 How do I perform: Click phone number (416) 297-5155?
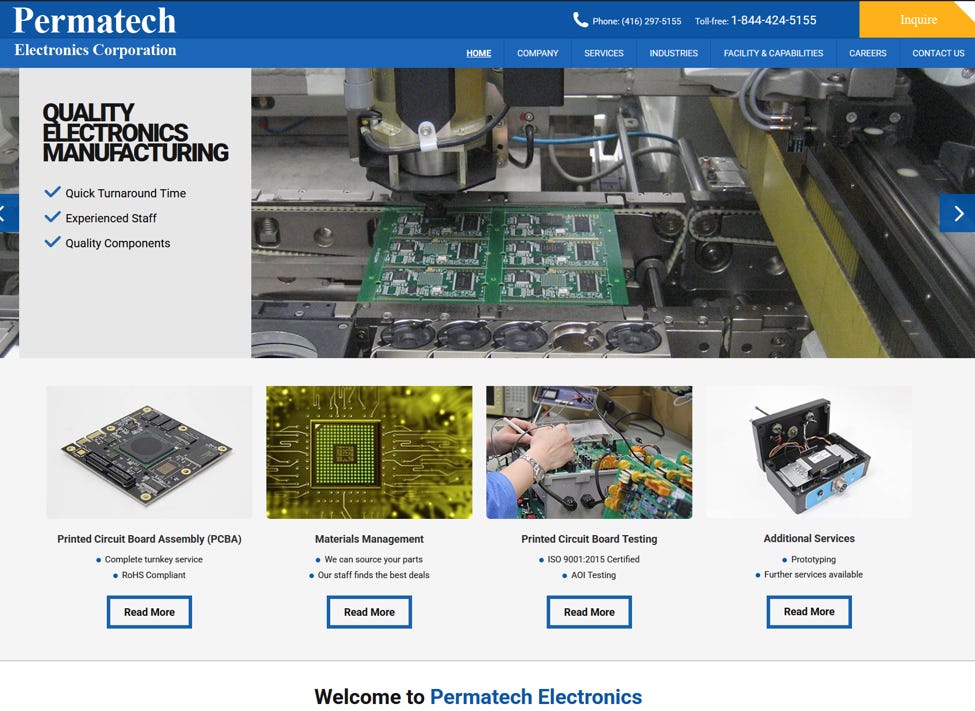click(651, 21)
